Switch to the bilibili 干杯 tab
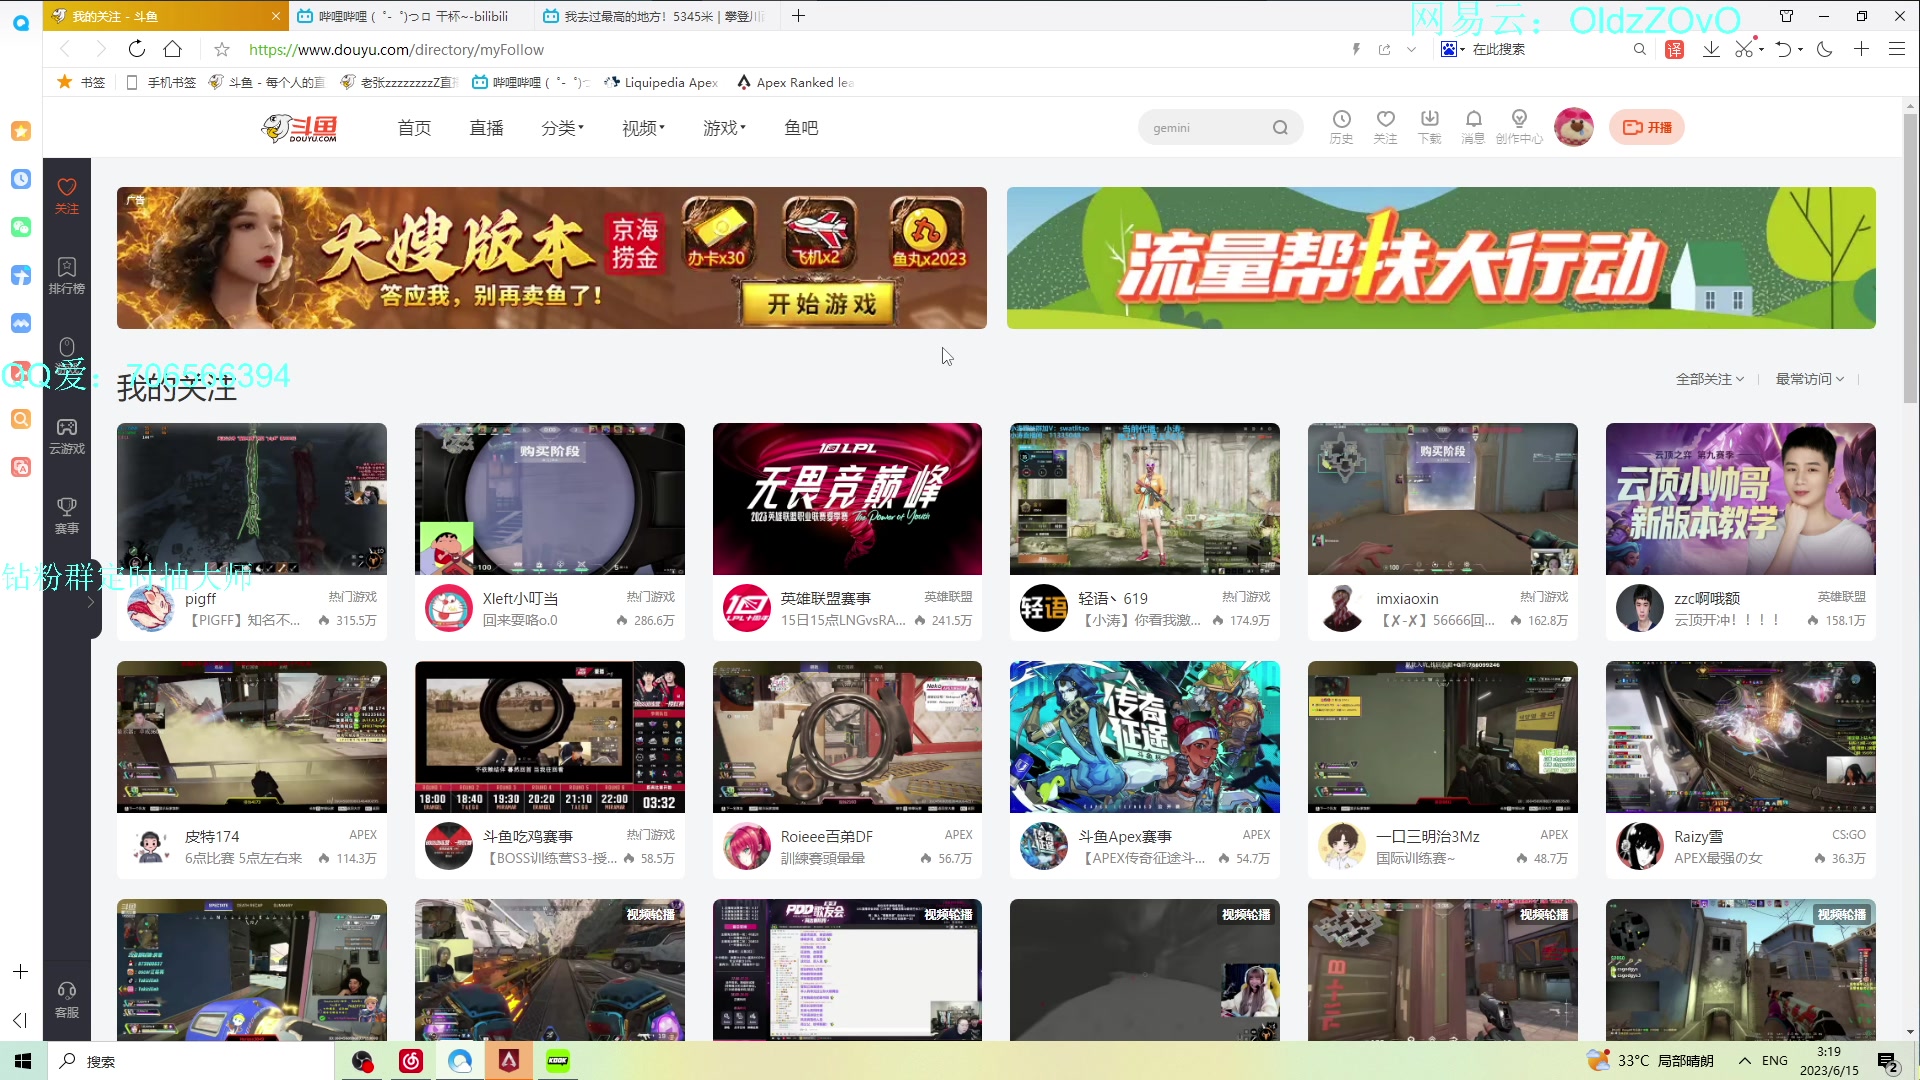Image resolution: width=1920 pixels, height=1080 pixels. [x=413, y=16]
